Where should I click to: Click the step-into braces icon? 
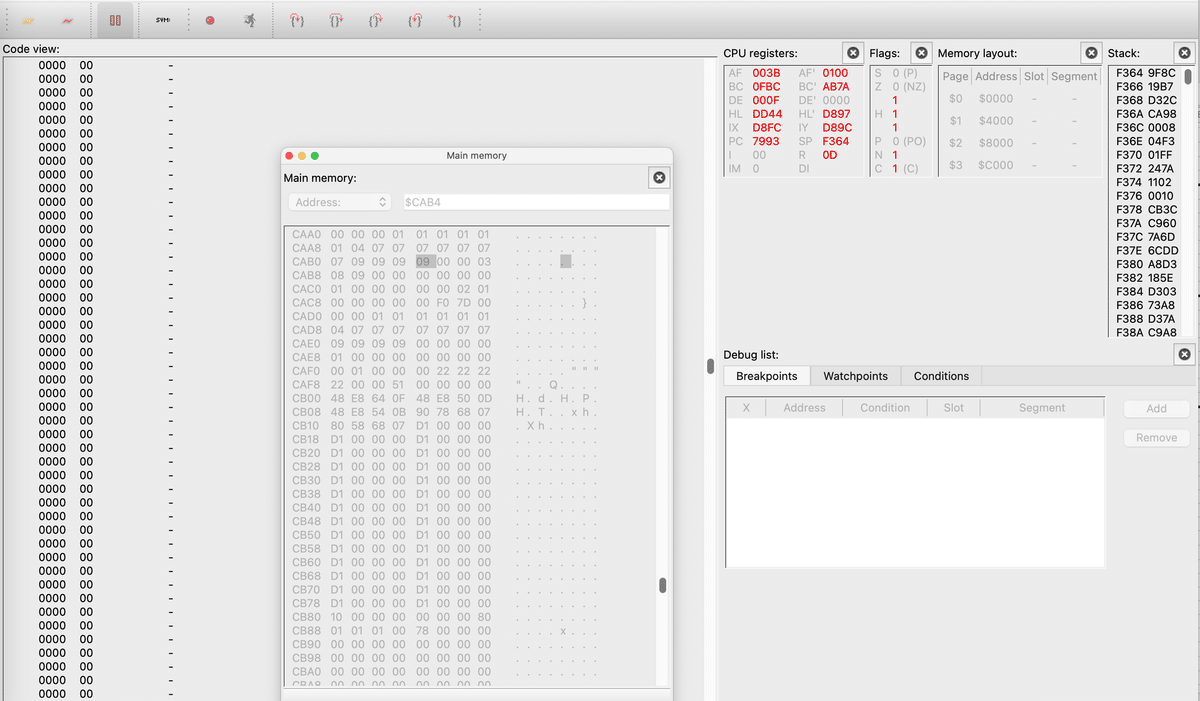[x=296, y=20]
